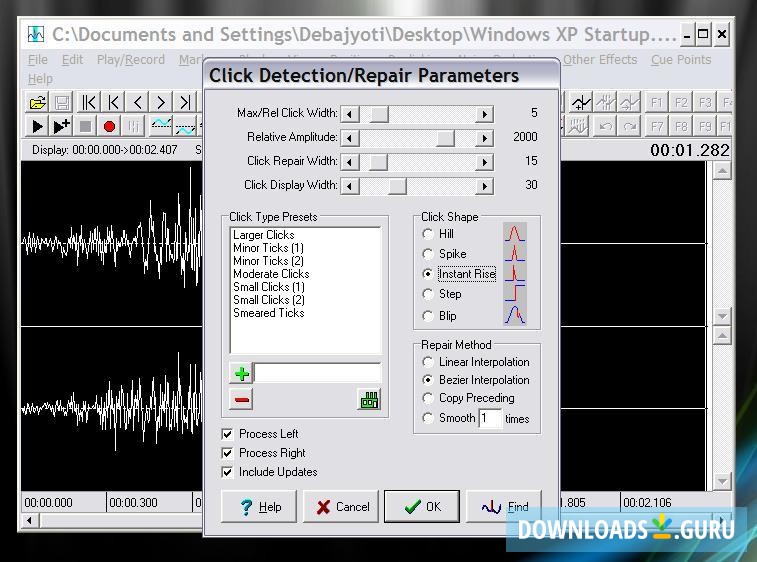
Task: Click the Relative Amplitude slider thumb
Action: tap(446, 139)
